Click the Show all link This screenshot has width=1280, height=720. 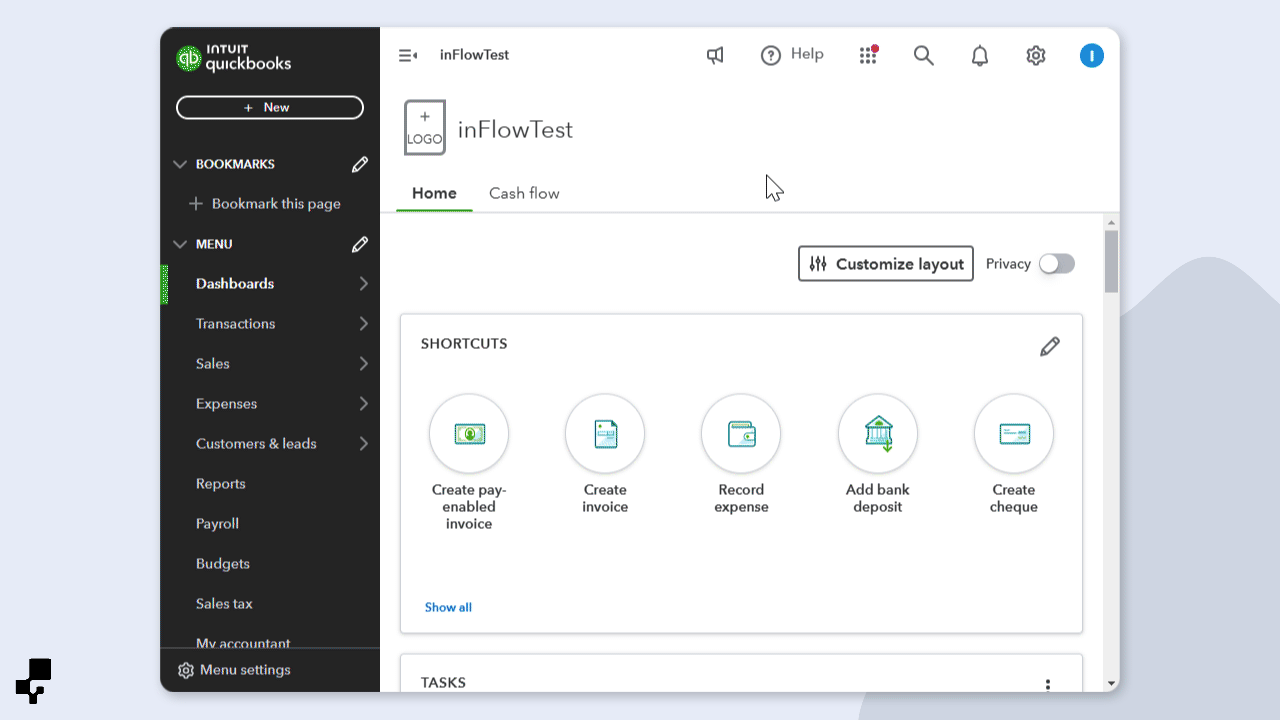pos(448,607)
